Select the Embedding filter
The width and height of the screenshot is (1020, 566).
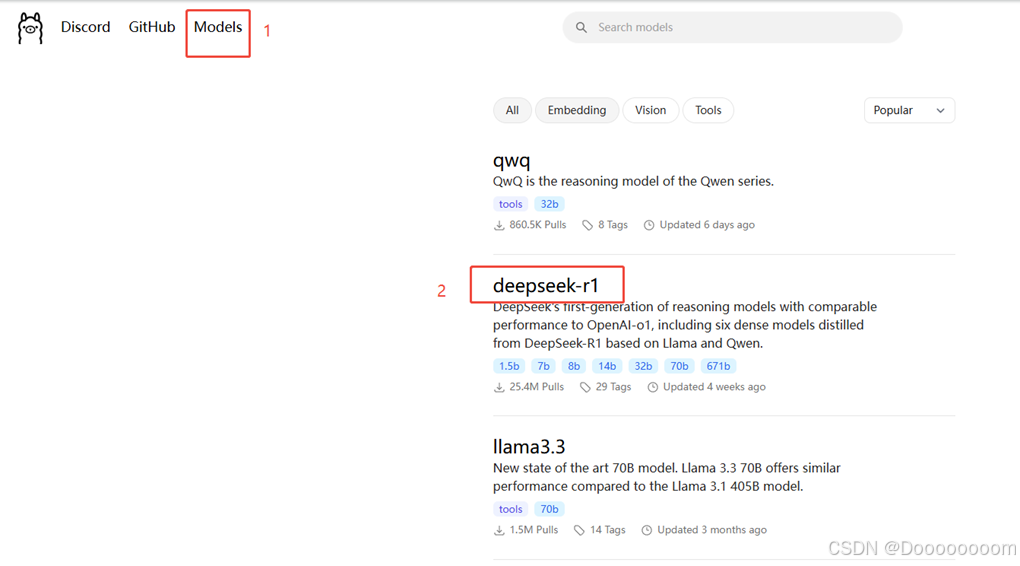(x=577, y=110)
